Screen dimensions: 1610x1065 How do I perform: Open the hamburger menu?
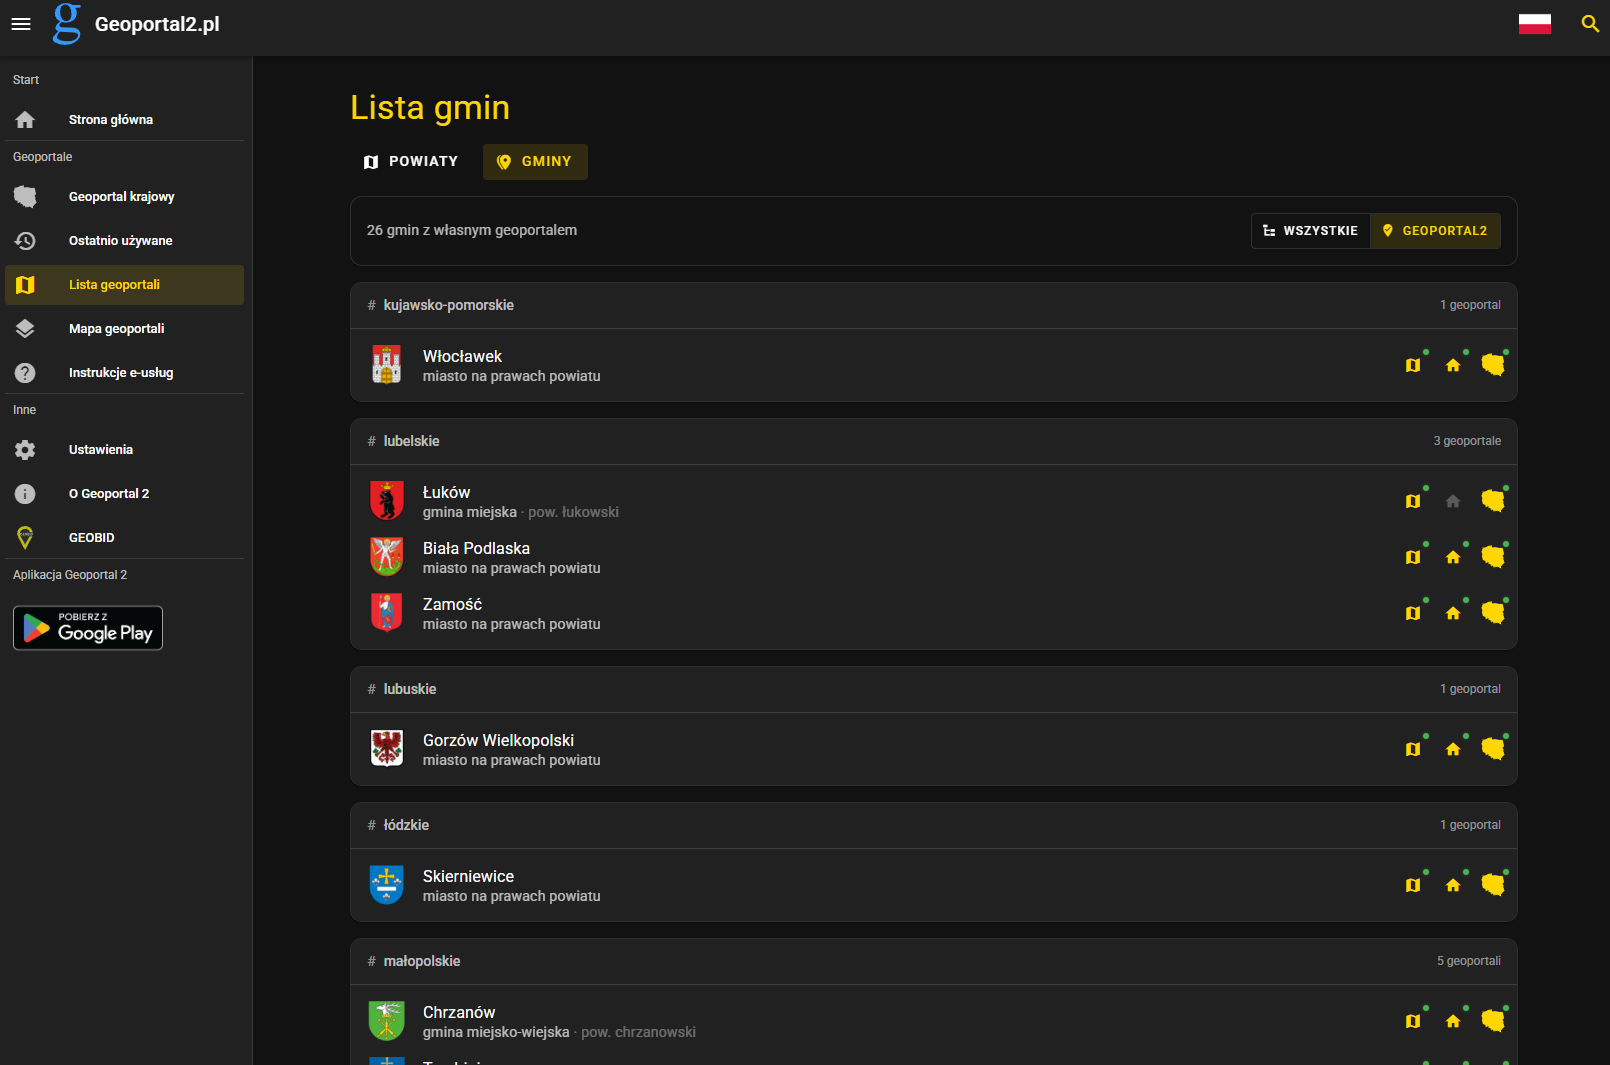(21, 24)
